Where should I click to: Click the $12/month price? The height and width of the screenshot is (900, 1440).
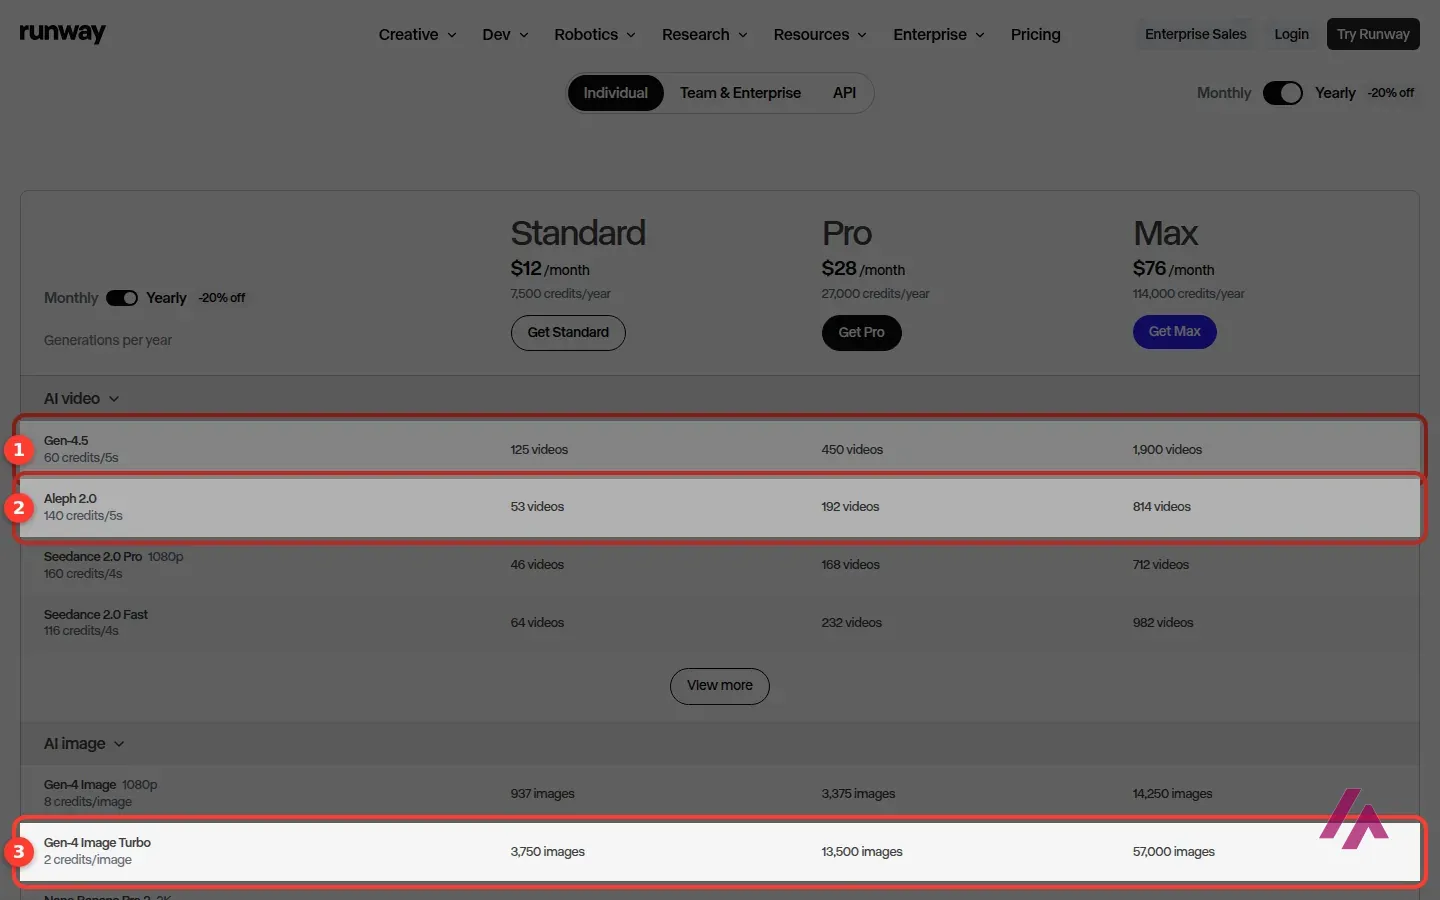550,269
